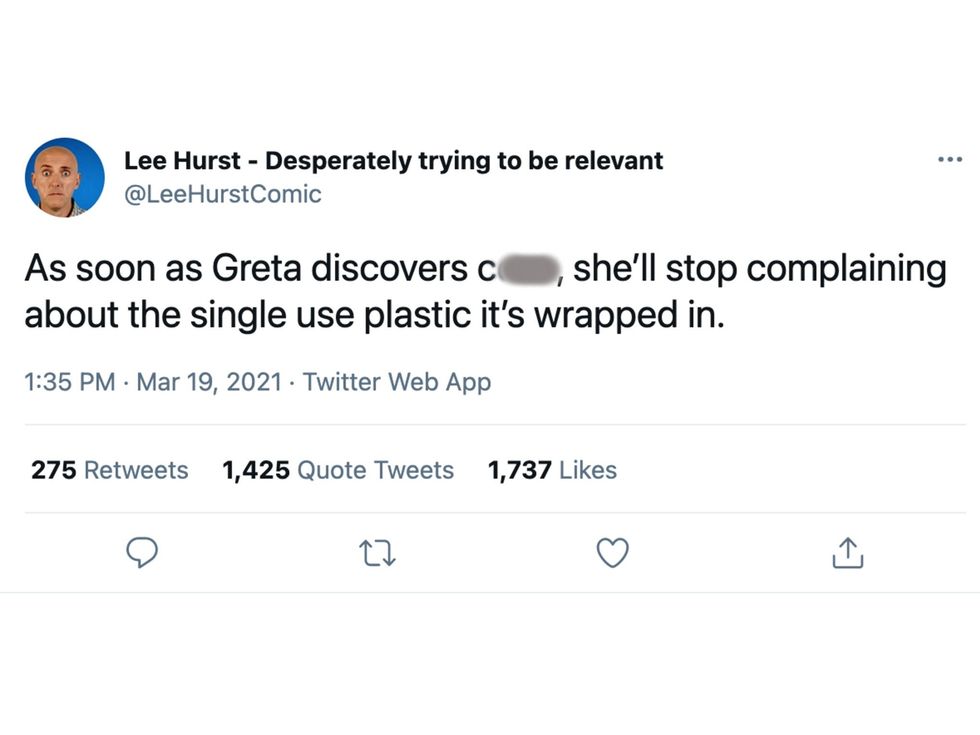Open the Twitter Web App source link
The image size is (980, 735).
tap(396, 382)
